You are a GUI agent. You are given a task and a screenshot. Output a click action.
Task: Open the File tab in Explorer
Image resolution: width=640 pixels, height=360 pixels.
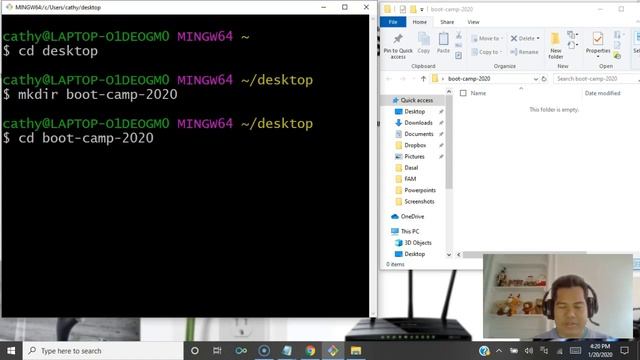tap(393, 22)
